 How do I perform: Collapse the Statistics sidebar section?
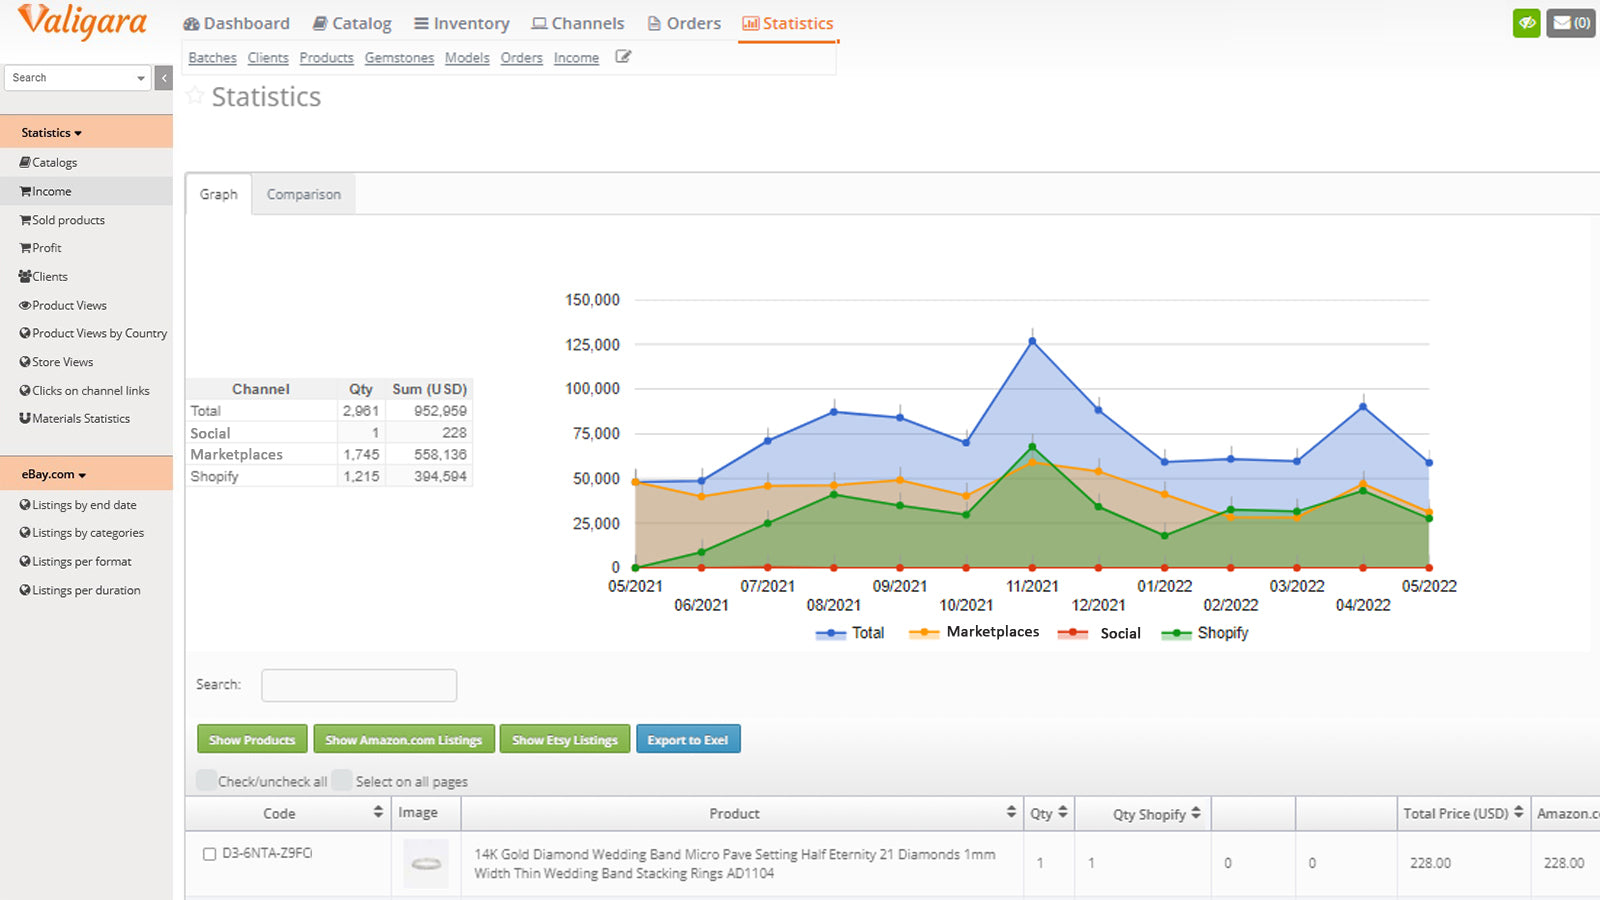coord(52,133)
